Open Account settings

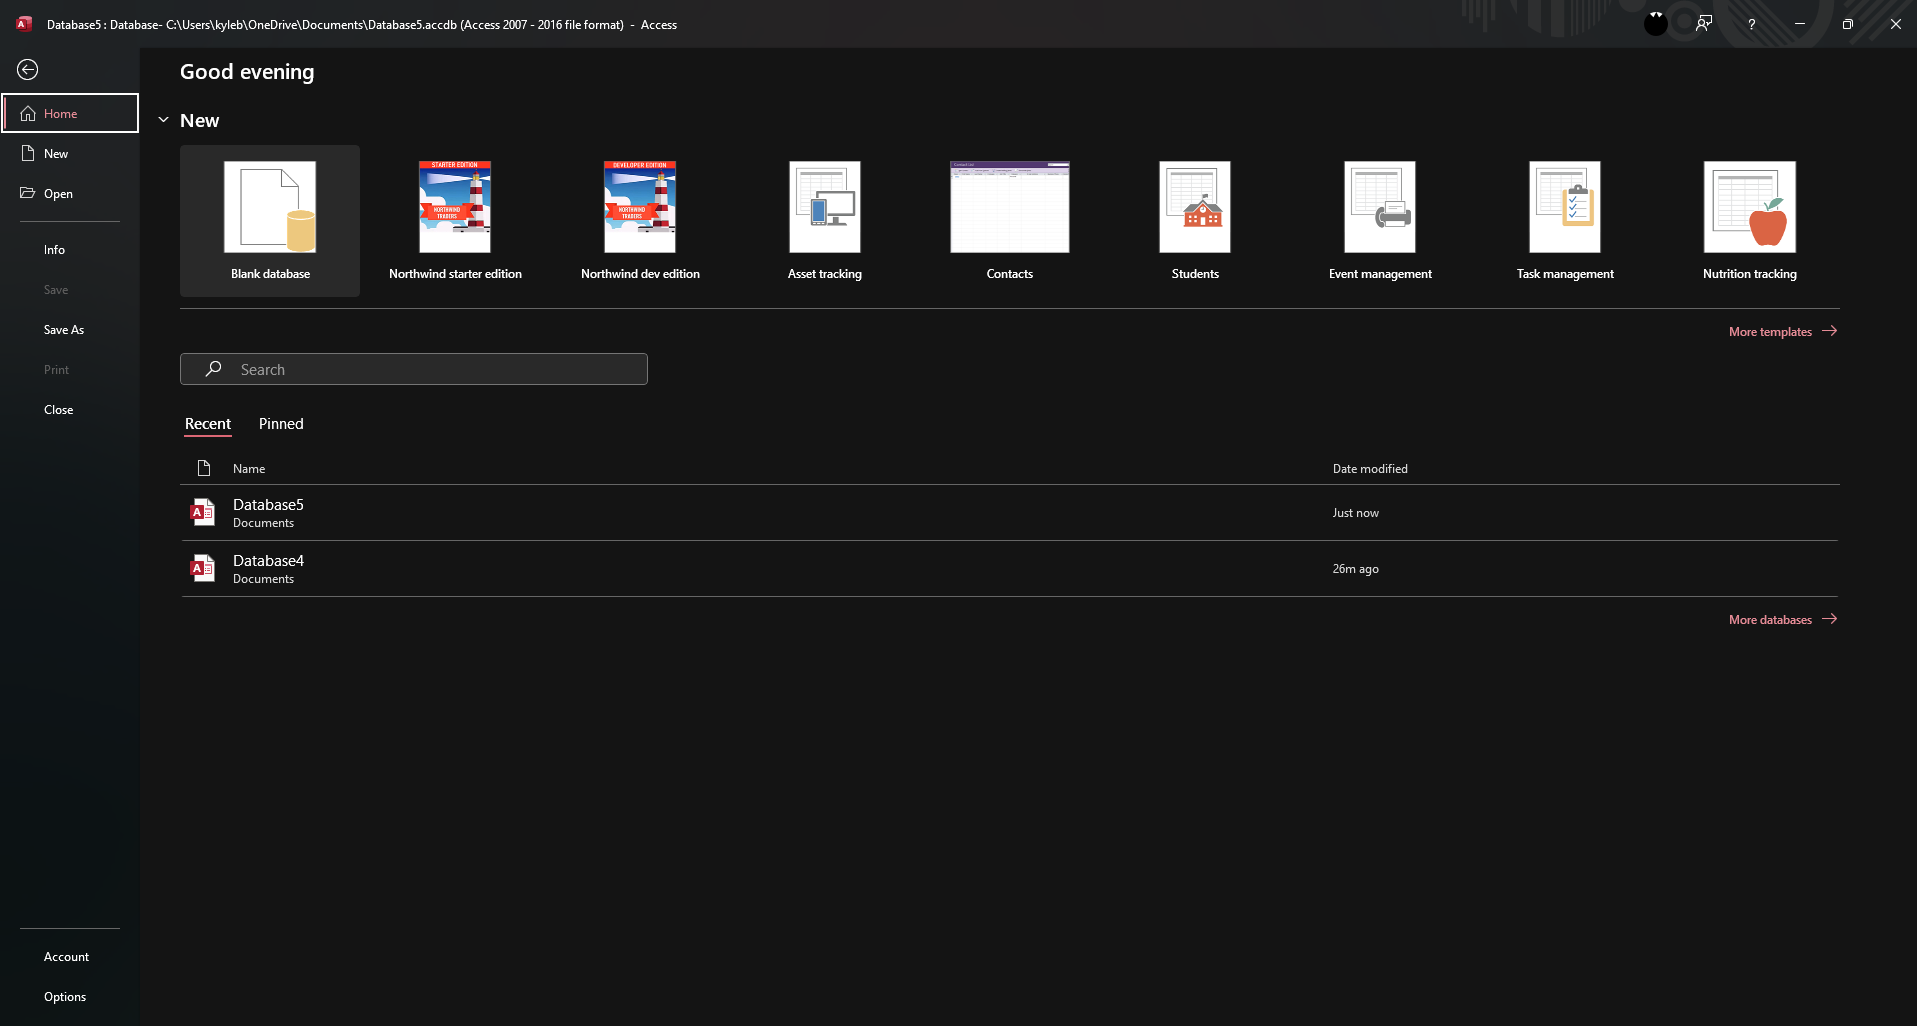tap(70, 956)
